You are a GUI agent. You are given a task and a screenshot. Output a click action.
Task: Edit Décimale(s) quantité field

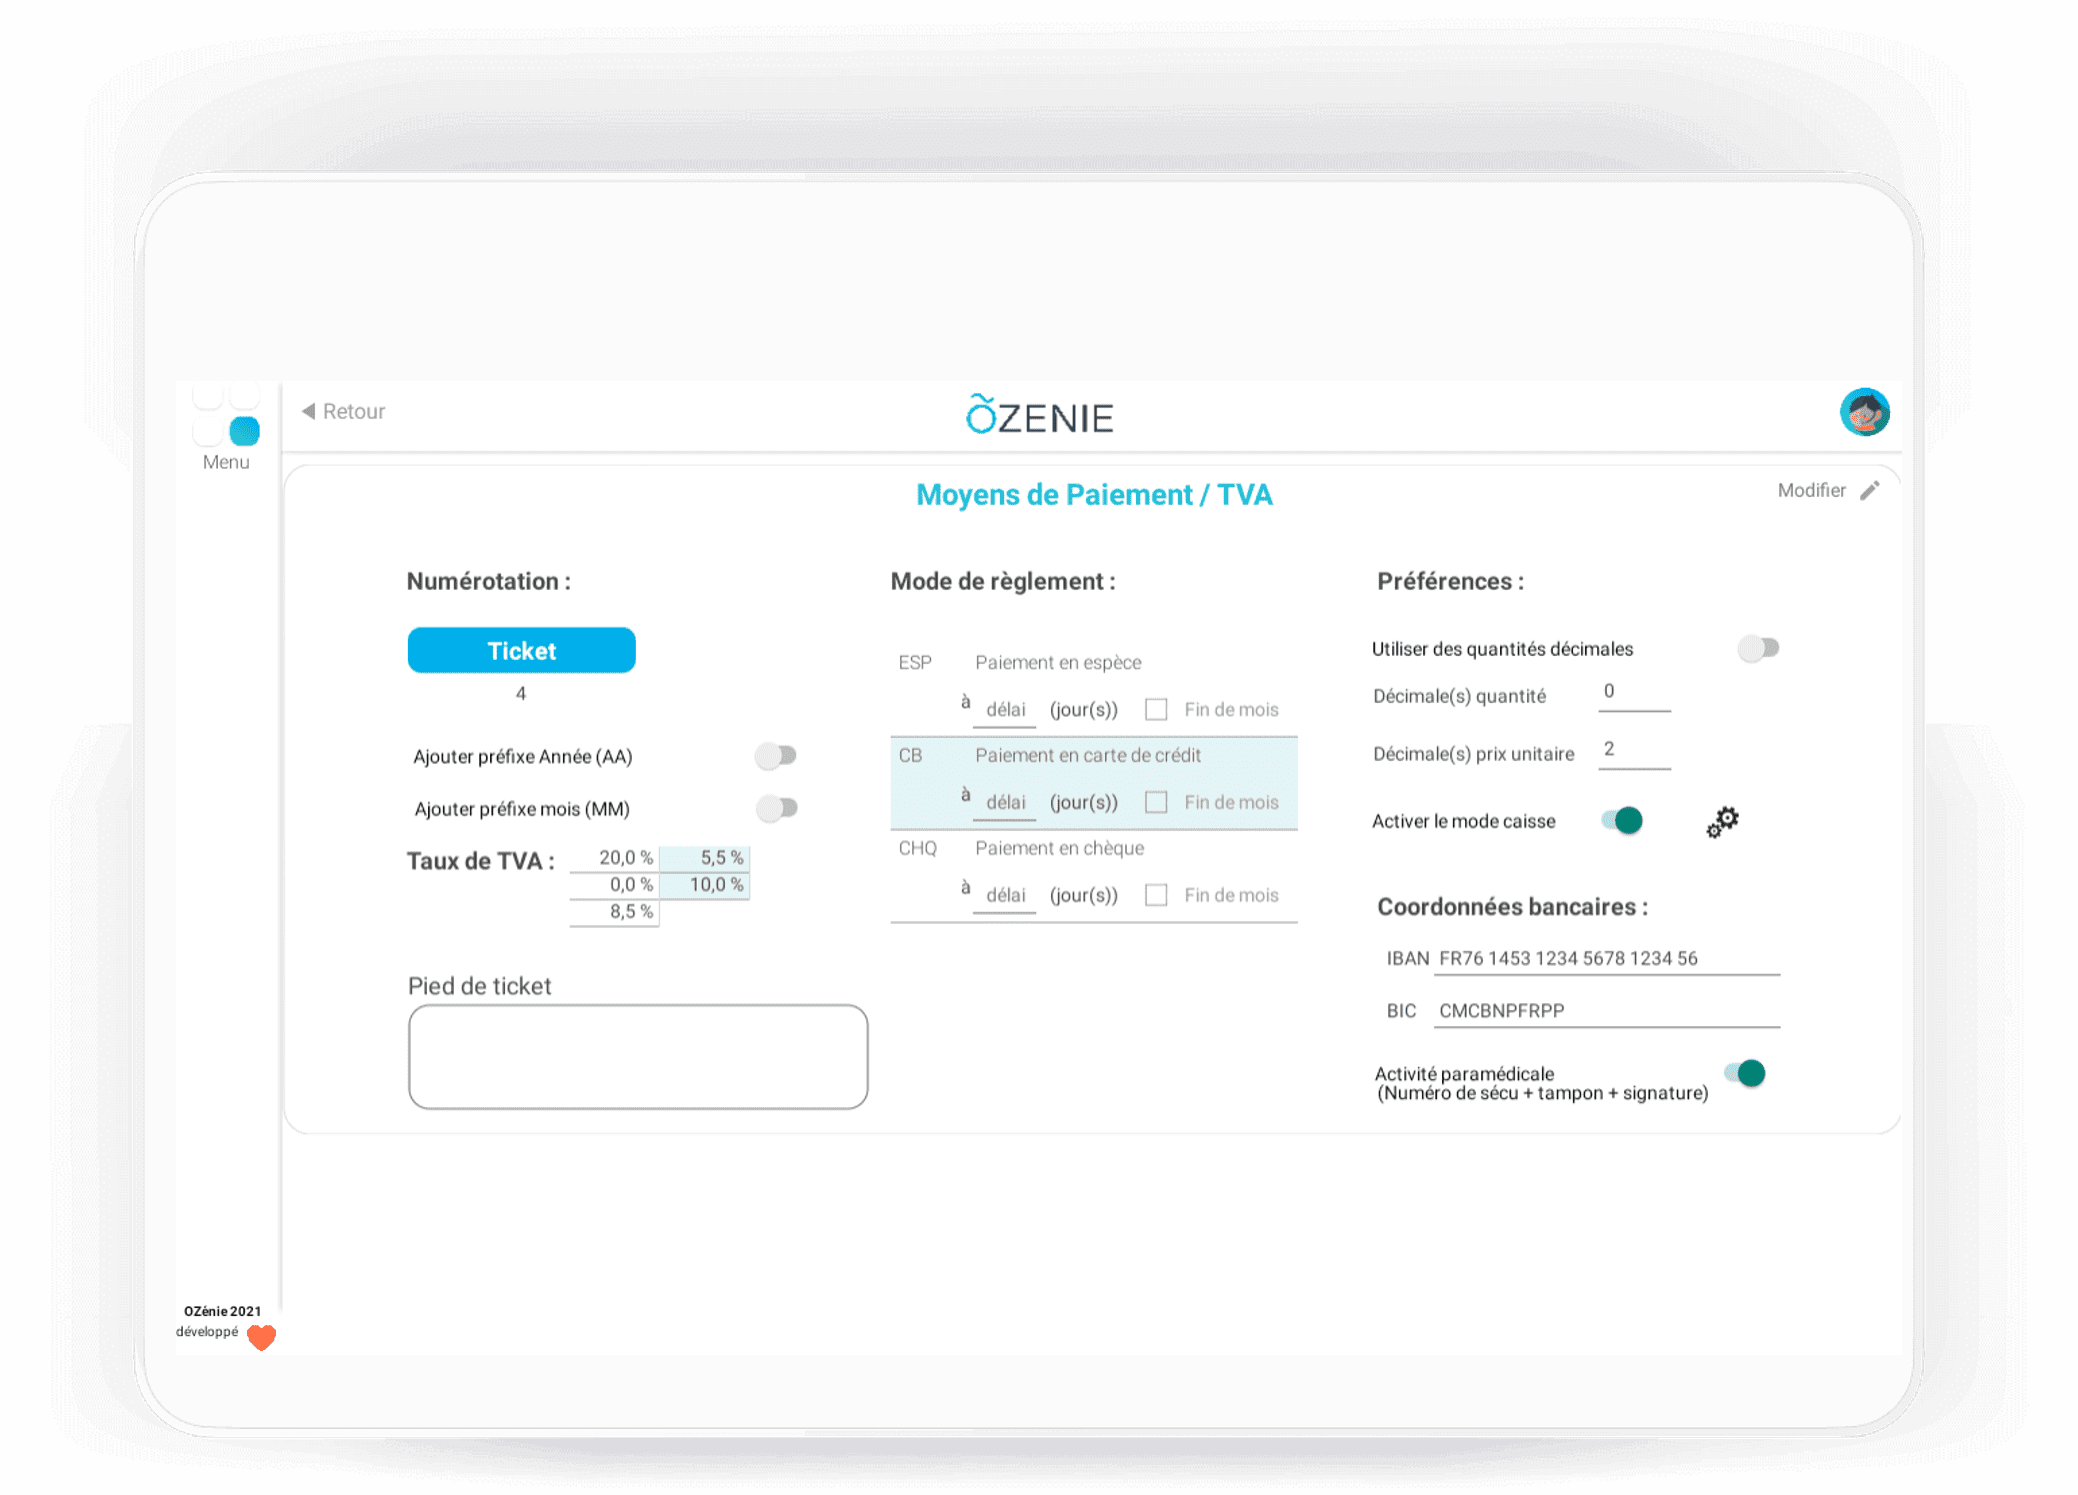1634,694
